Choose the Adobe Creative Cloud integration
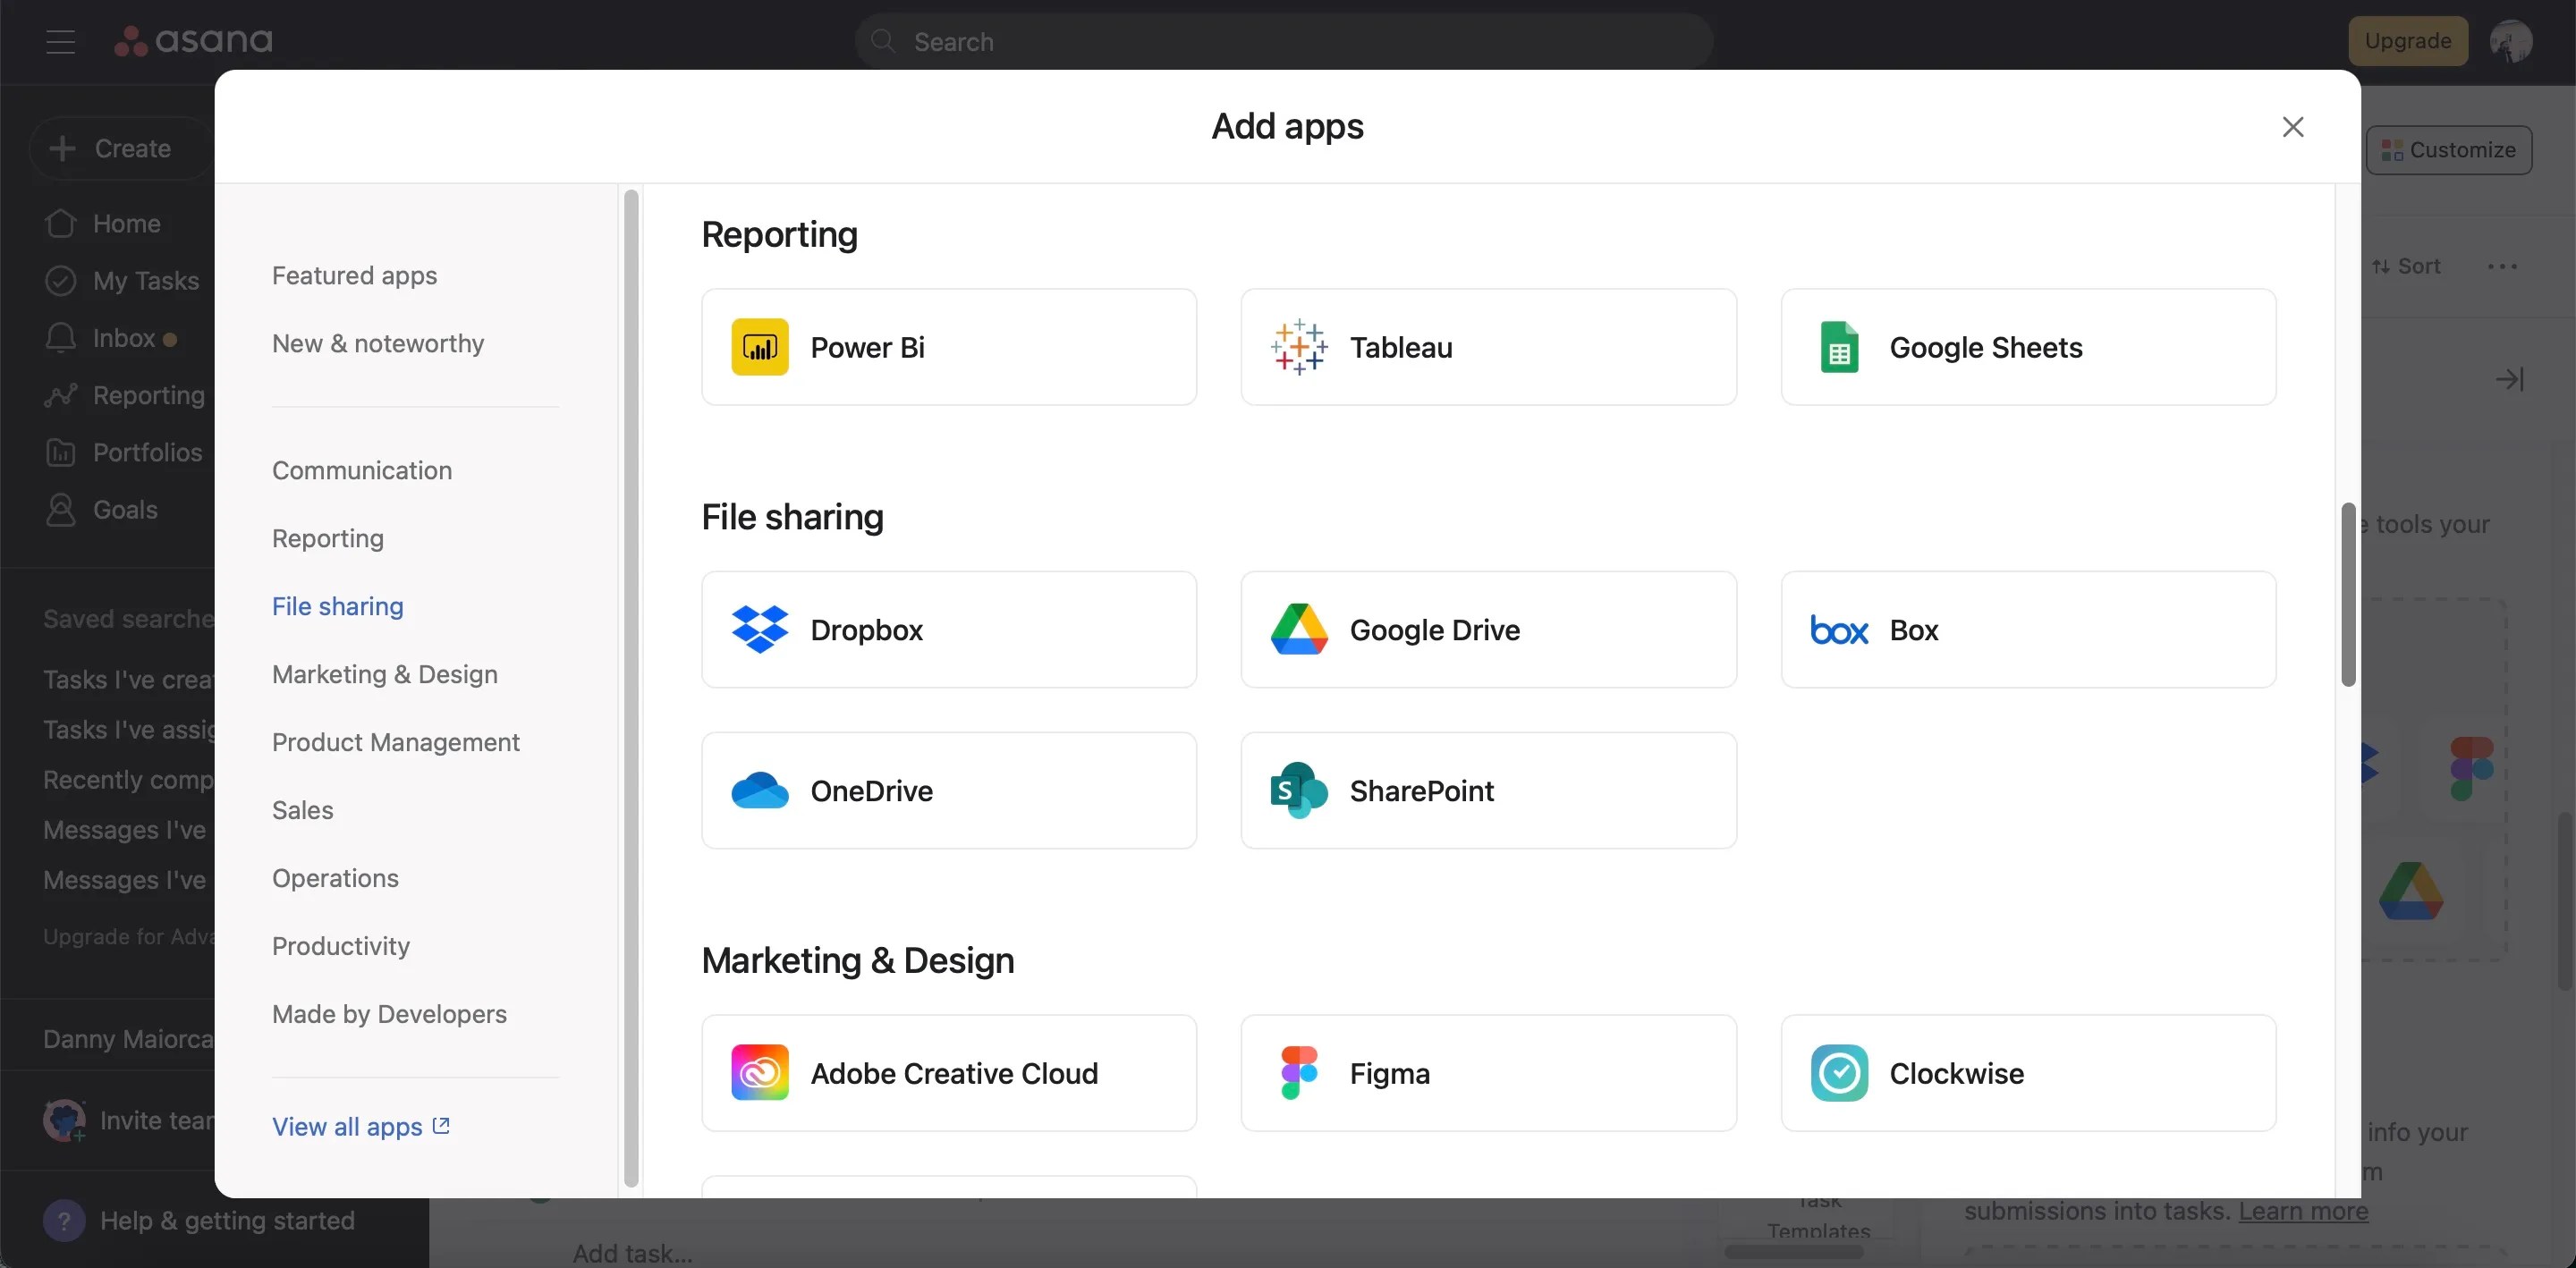Image resolution: width=2576 pixels, height=1268 pixels. pyautogui.click(x=948, y=1072)
